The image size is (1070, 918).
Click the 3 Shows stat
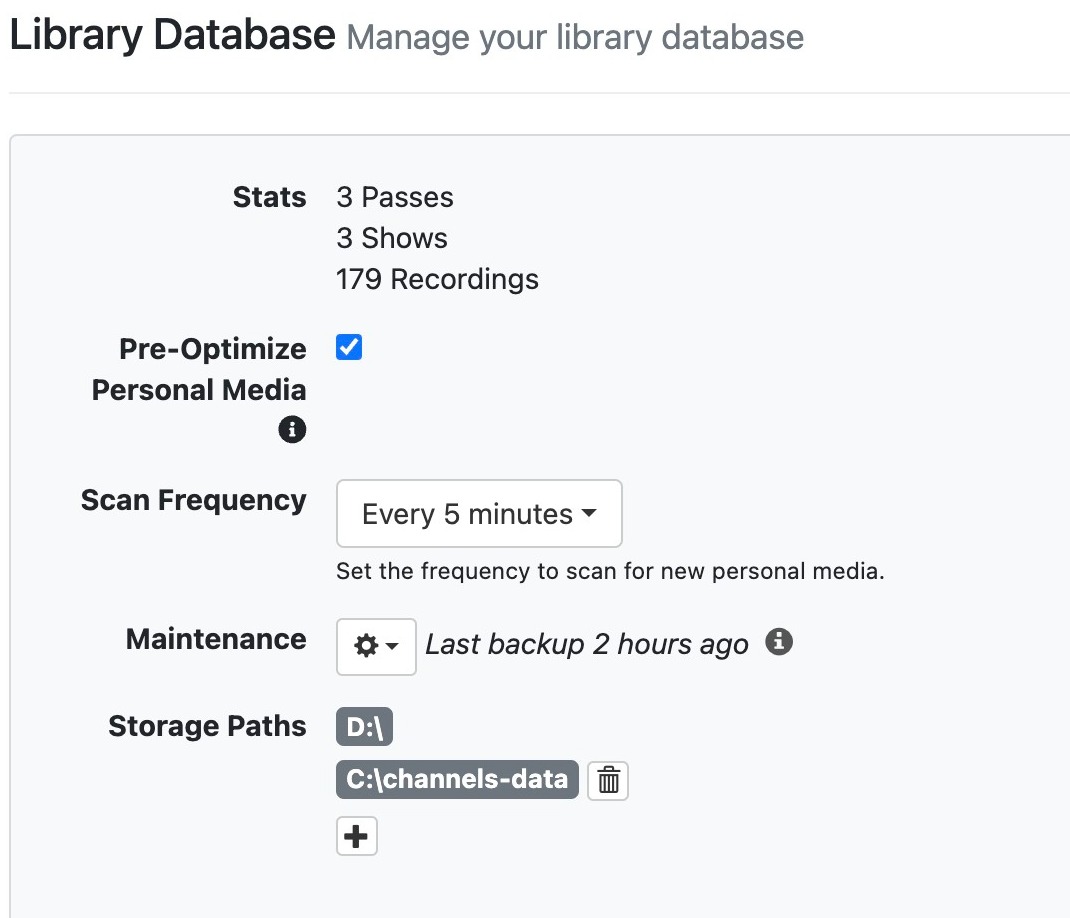pos(392,238)
